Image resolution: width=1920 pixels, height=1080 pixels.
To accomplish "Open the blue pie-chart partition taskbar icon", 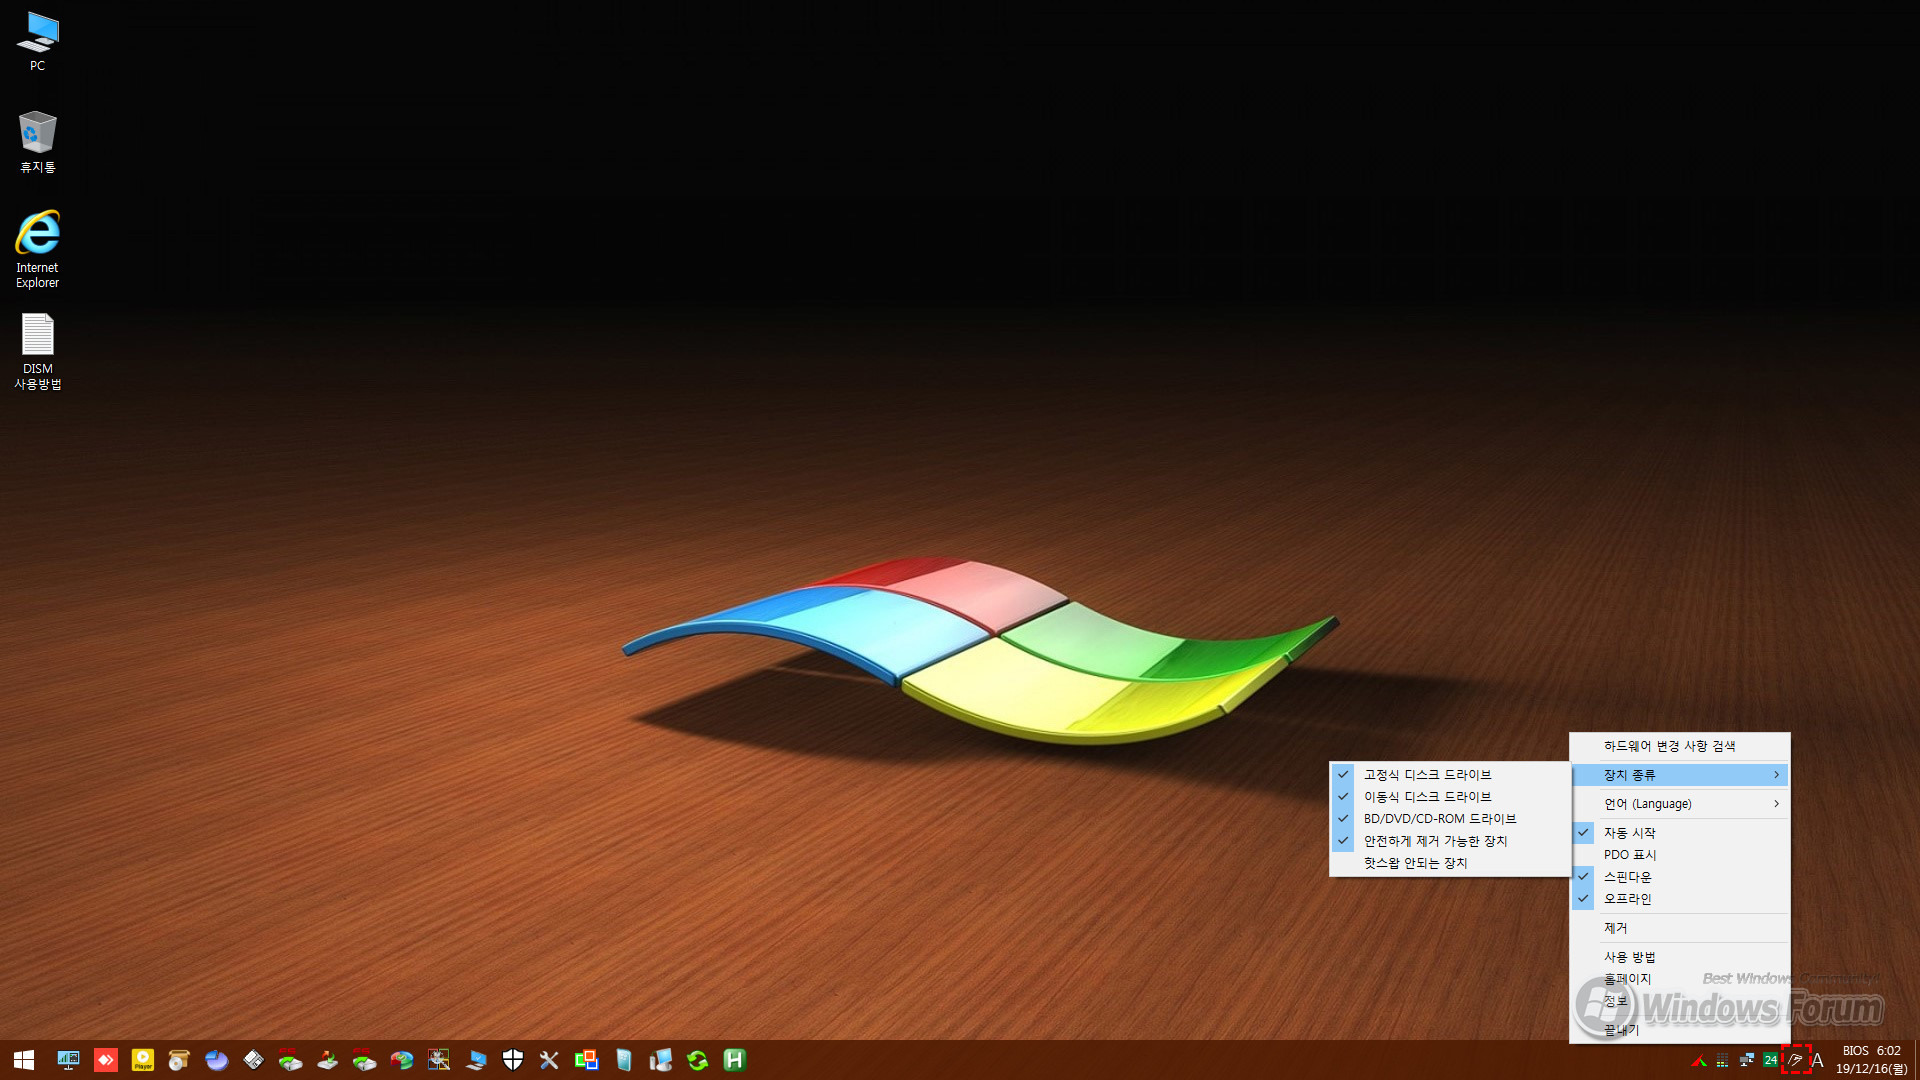I will (216, 1060).
